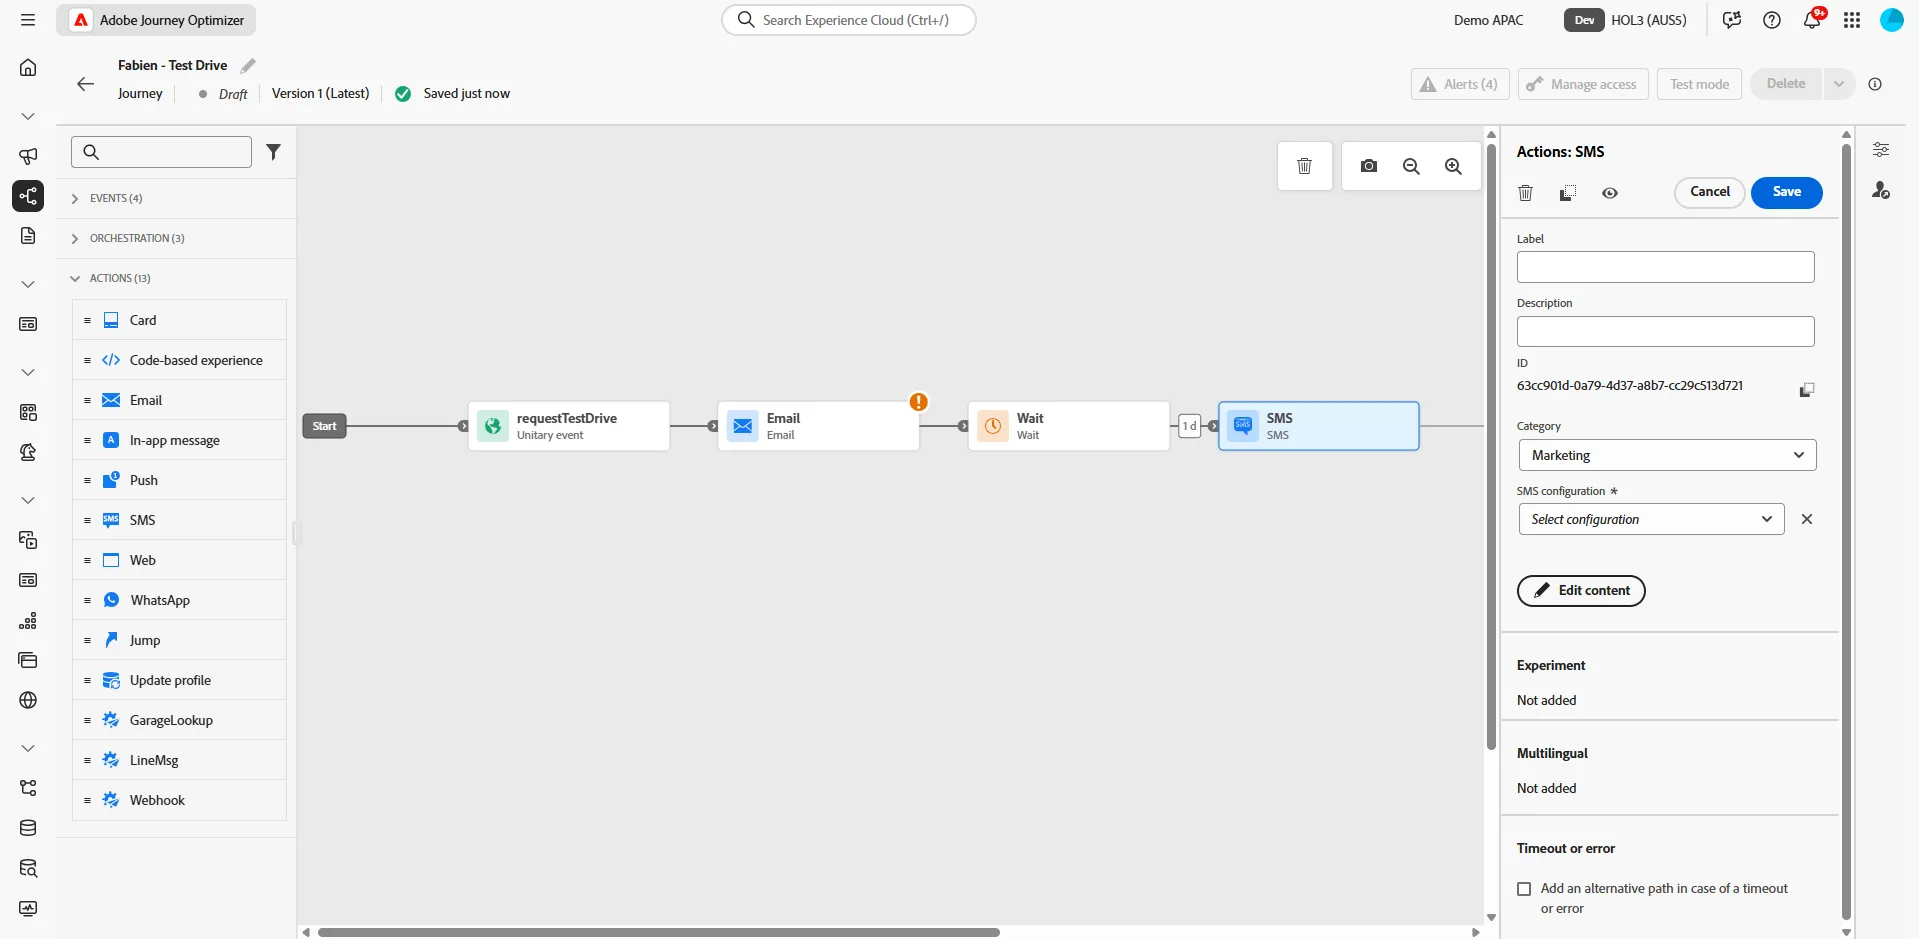This screenshot has width=1919, height=939.
Task: Click Cancel in the SMS panel
Action: (1710, 192)
